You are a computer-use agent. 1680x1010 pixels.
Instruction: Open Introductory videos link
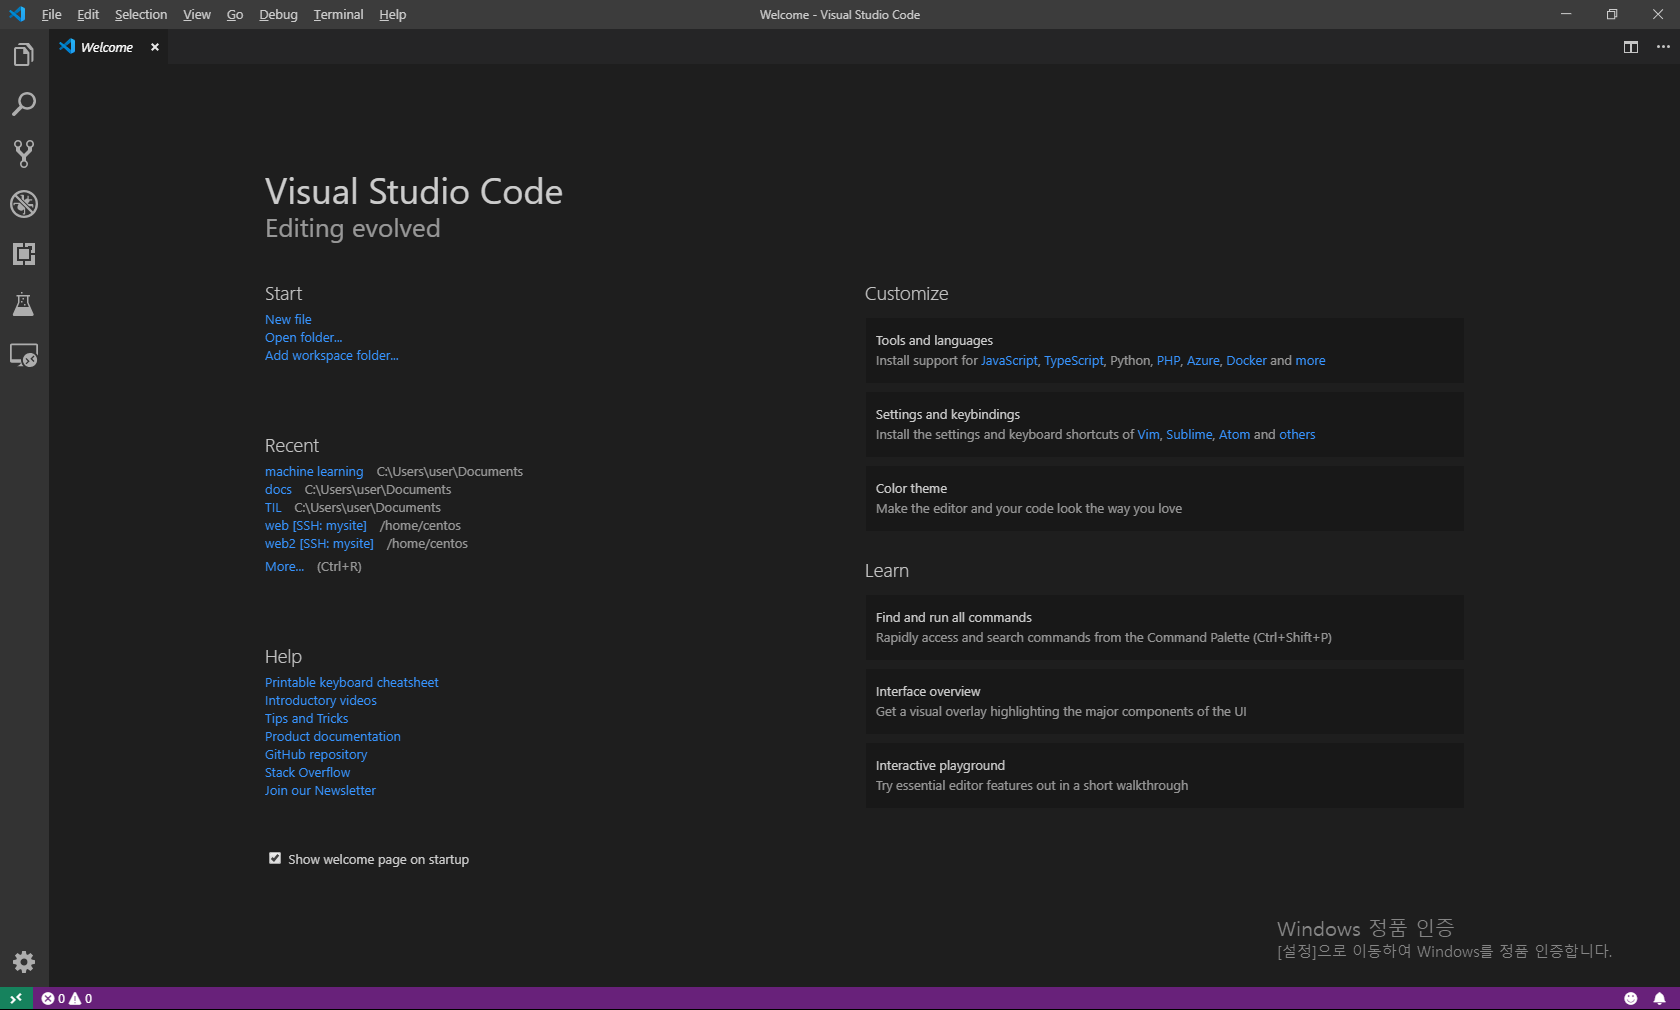[321, 700]
